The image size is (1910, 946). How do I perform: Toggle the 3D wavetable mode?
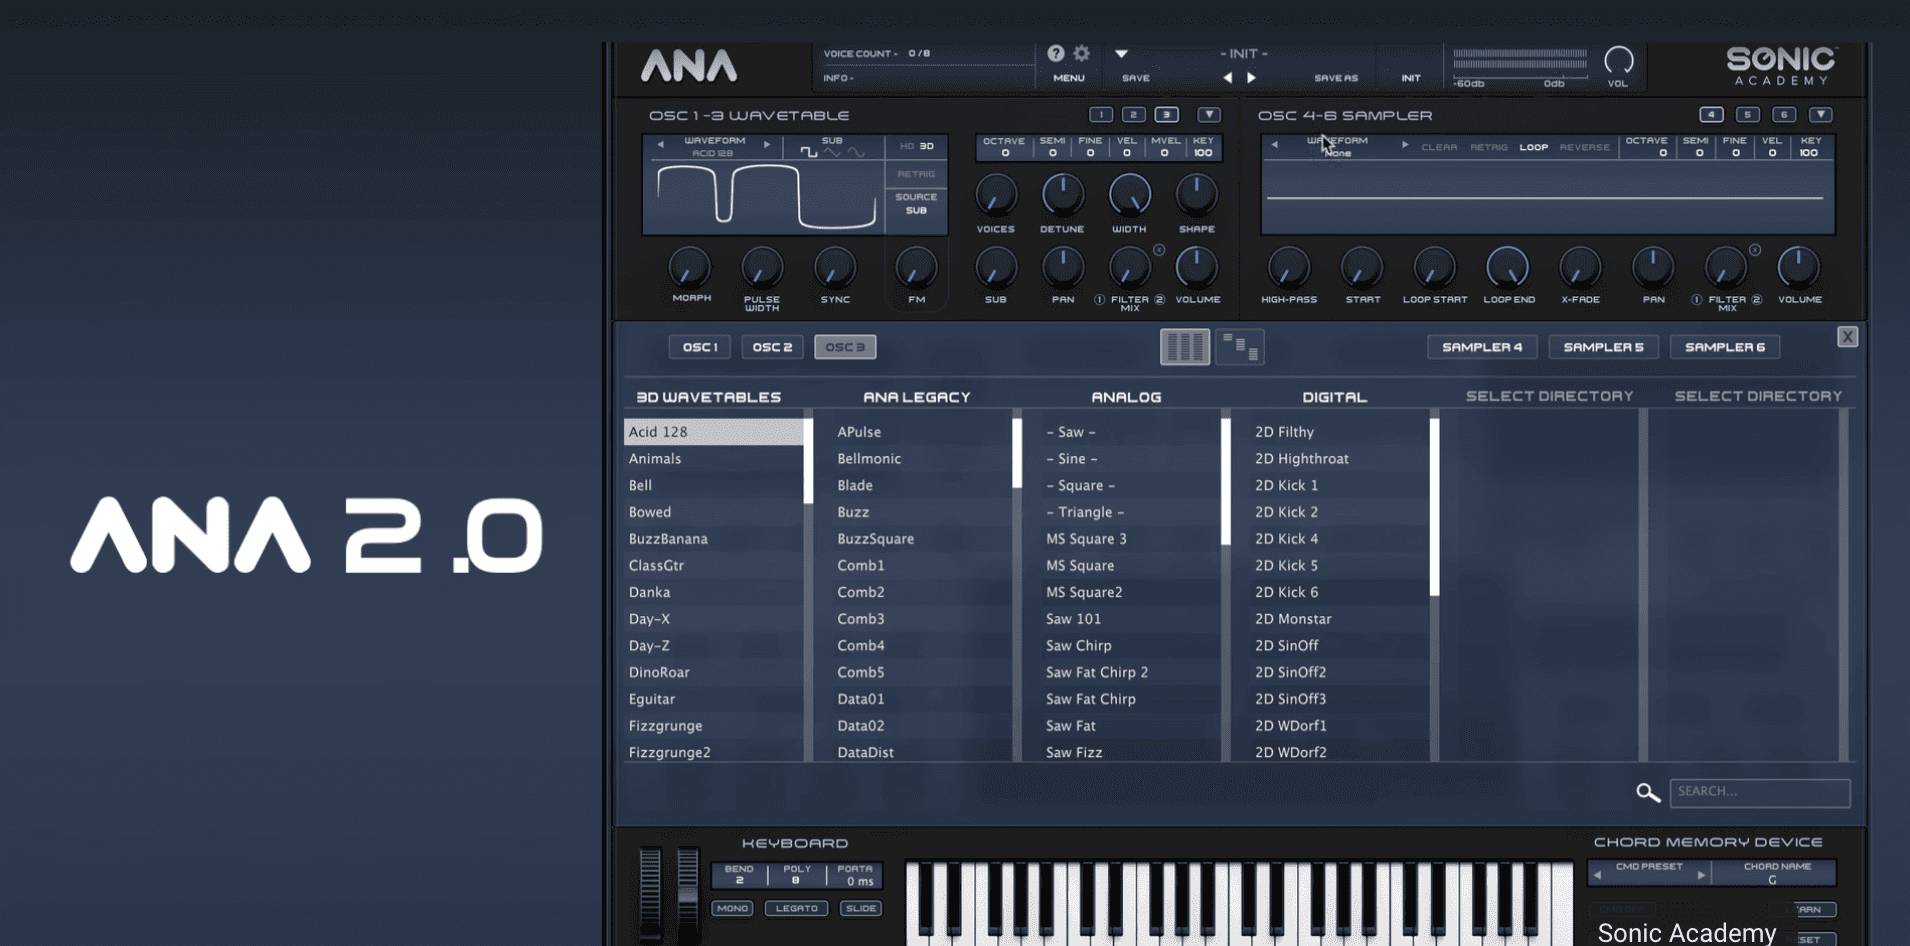(x=927, y=147)
